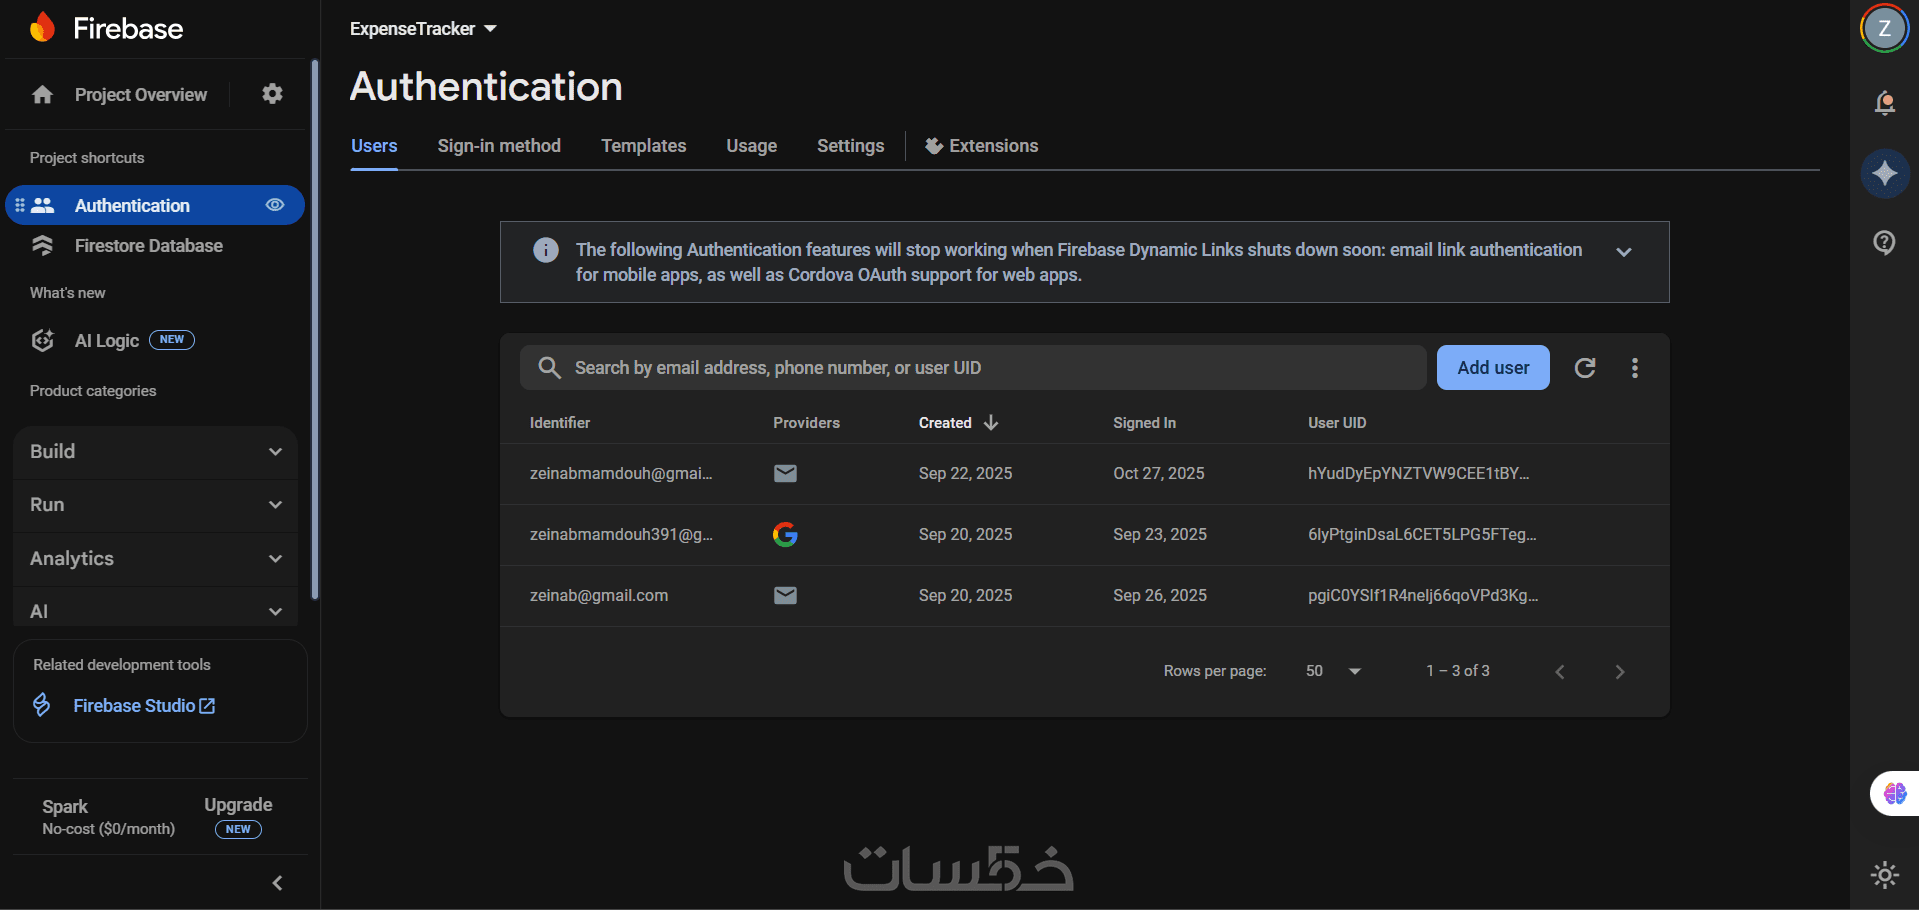Click the Add user button

(x=1493, y=368)
